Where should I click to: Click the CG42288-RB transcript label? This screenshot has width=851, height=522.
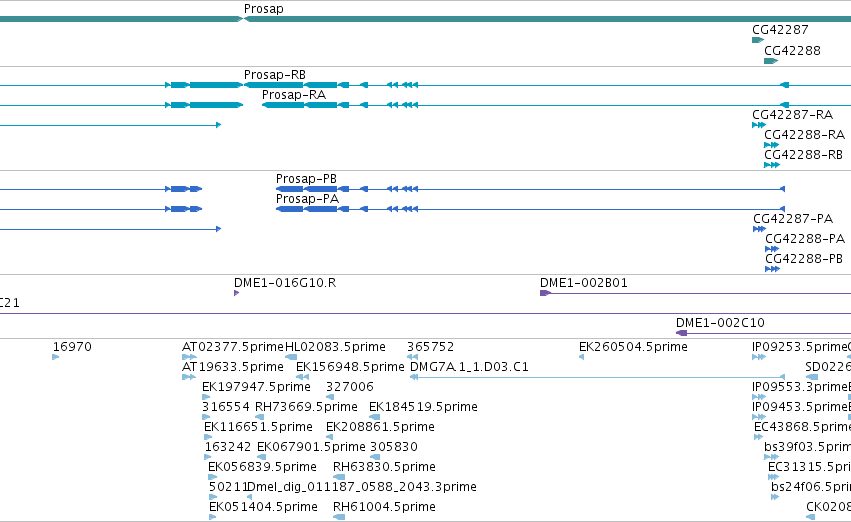(803, 155)
